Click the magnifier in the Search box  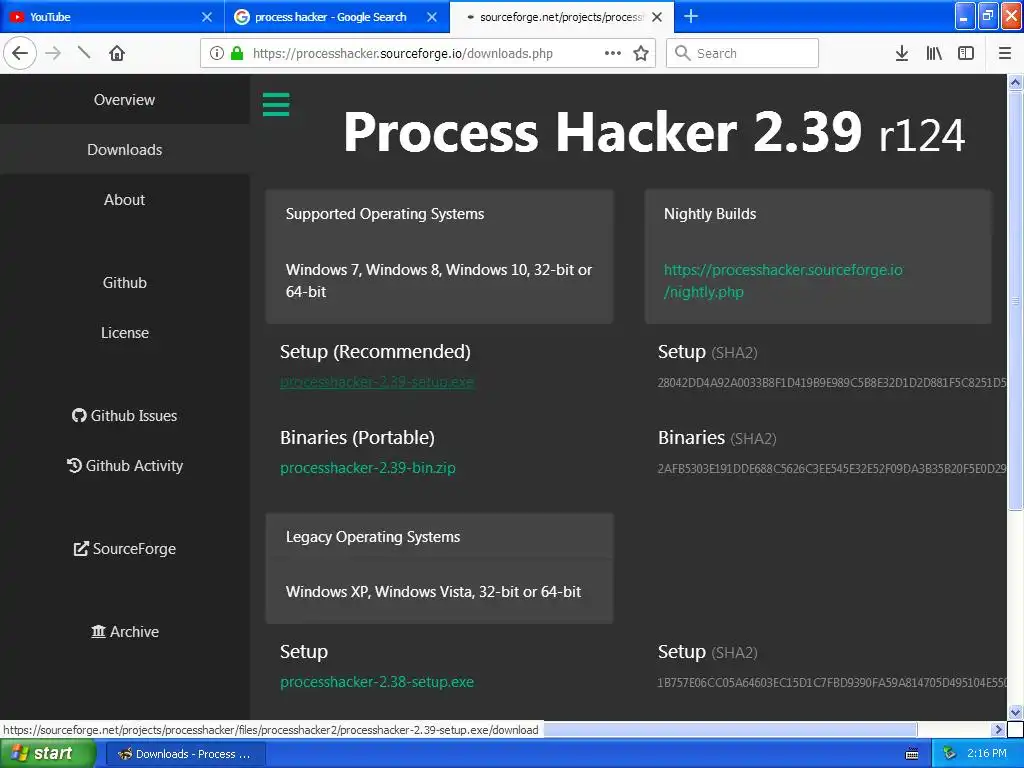682,53
